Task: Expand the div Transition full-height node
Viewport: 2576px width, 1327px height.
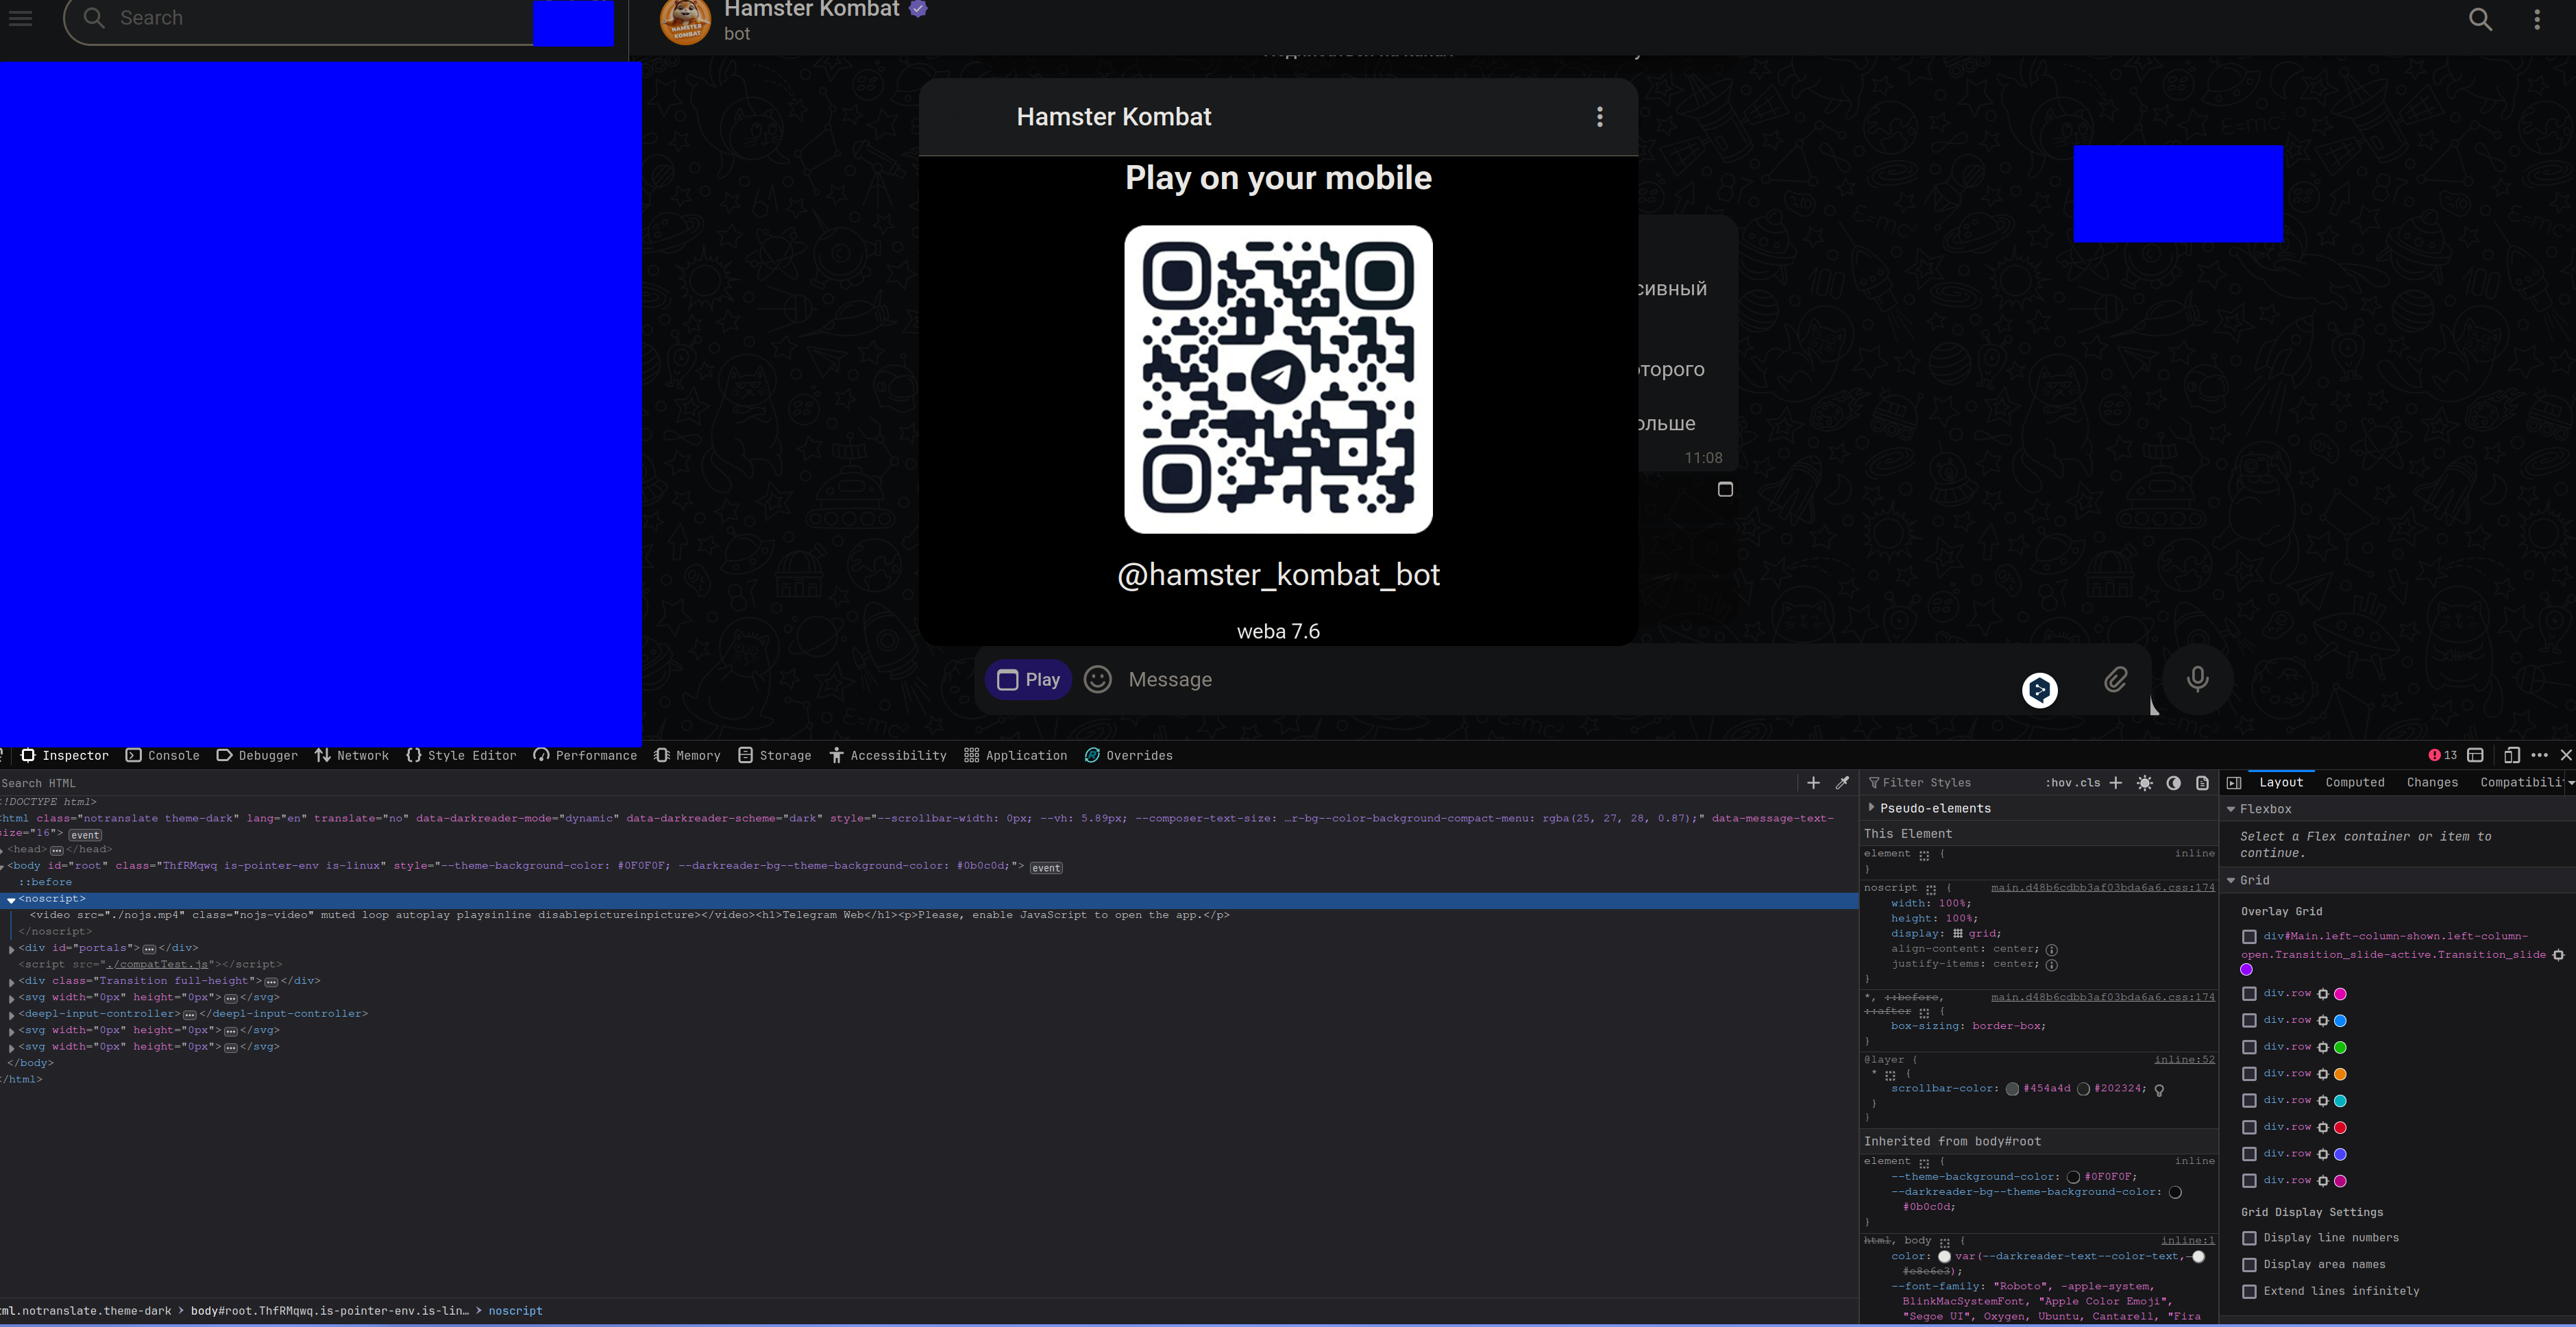Action: (x=11, y=982)
